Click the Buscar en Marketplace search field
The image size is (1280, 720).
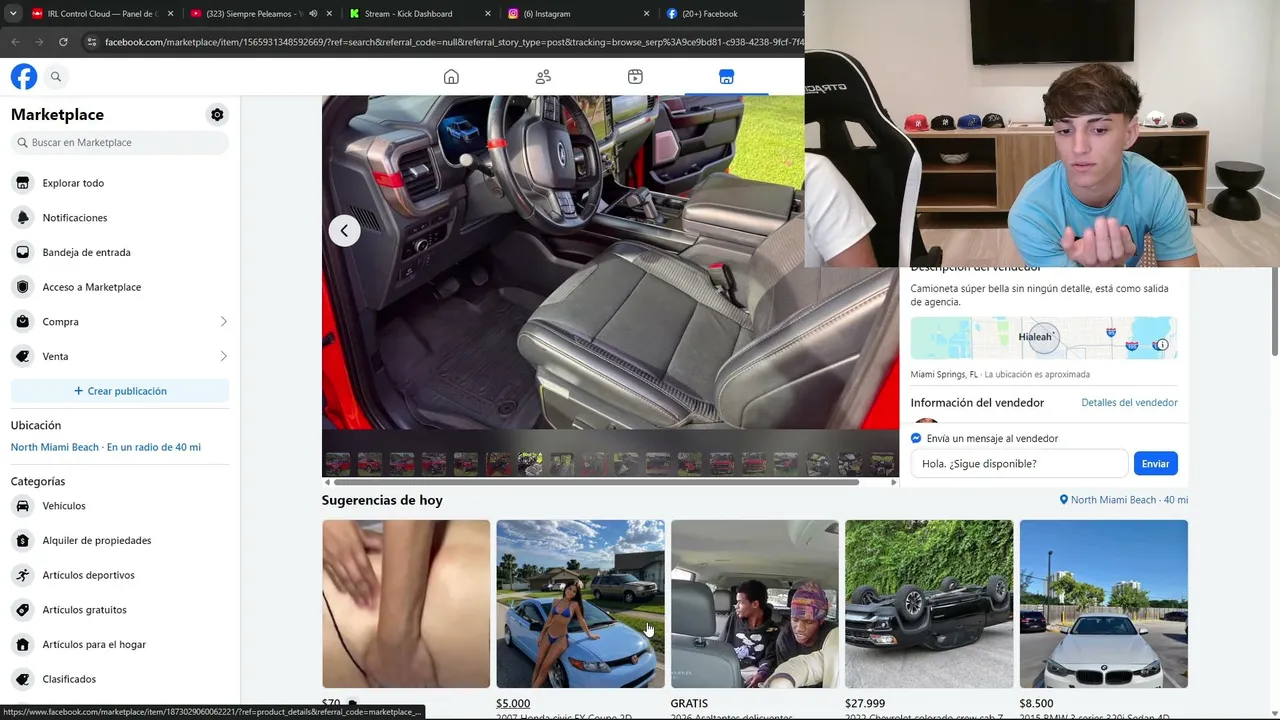coord(120,143)
